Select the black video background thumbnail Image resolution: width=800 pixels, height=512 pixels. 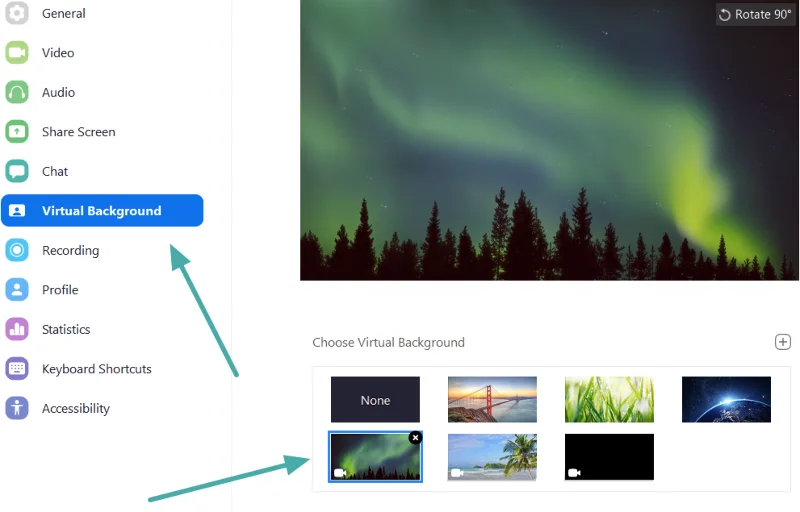tap(609, 457)
